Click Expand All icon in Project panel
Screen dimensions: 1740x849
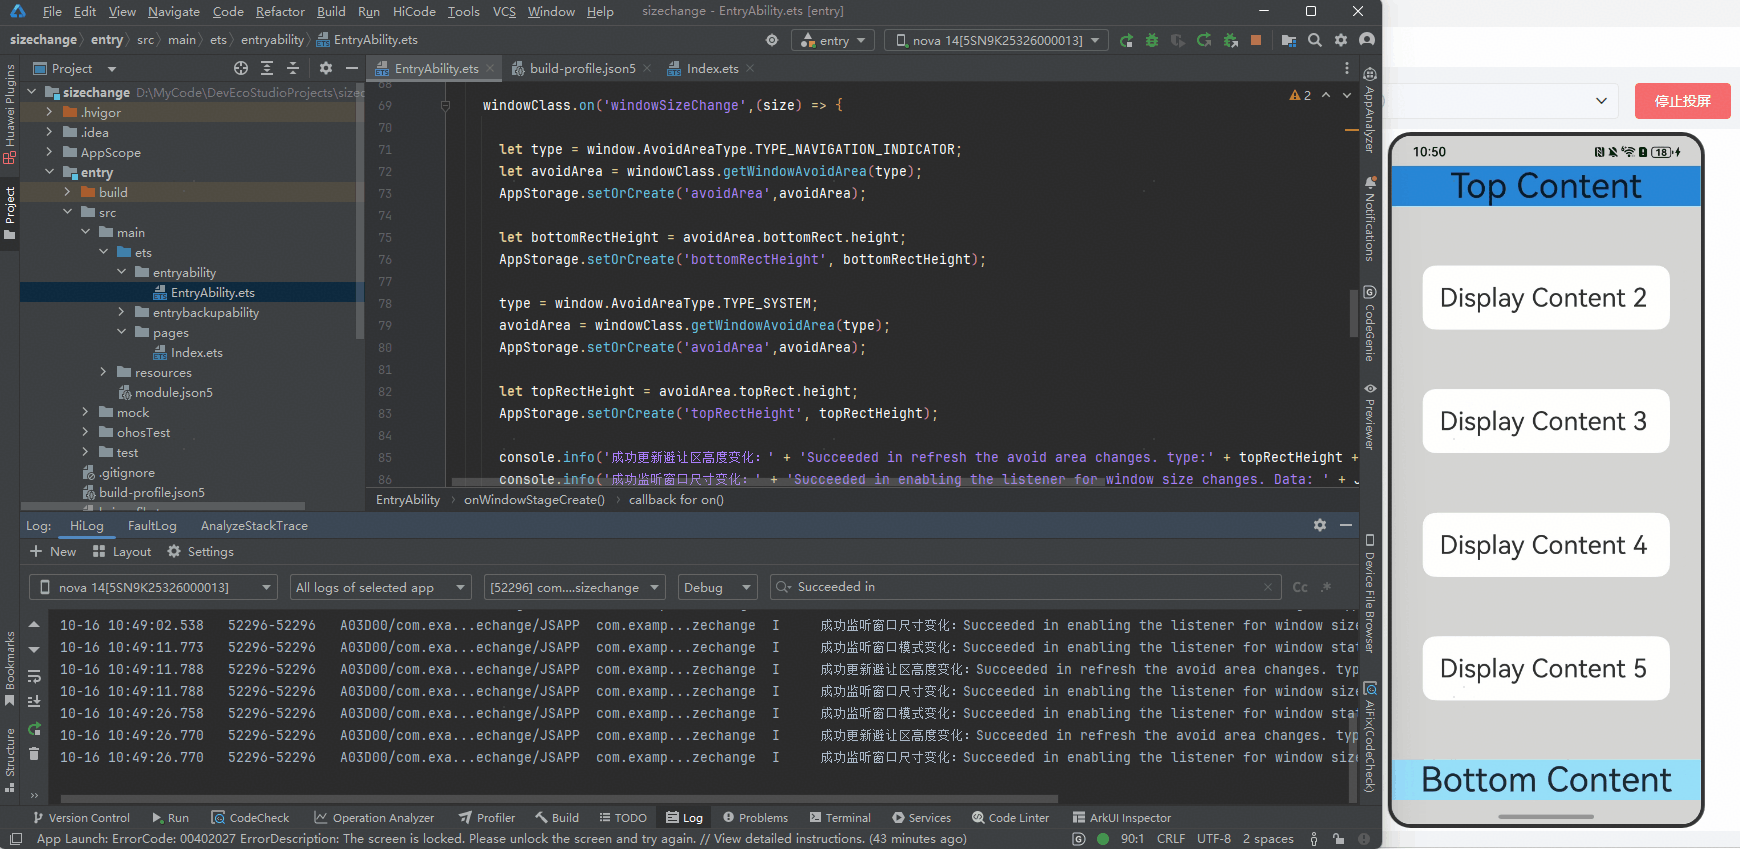pos(267,68)
